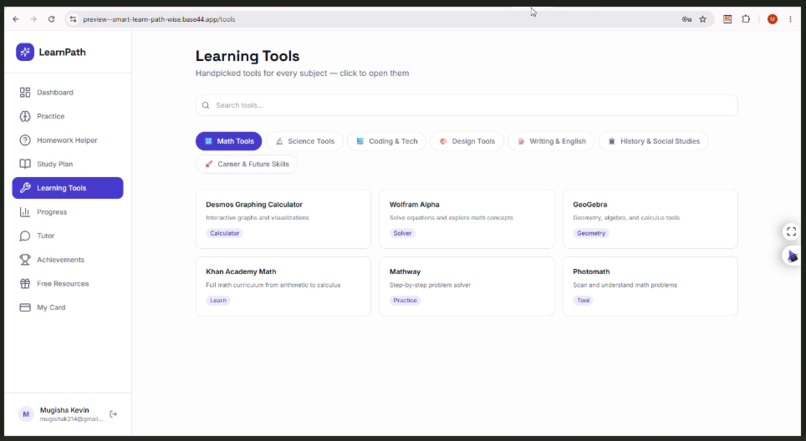Viewport: 806px width, 441px height.
Task: Click the My Card icon
Action: pyautogui.click(x=25, y=307)
